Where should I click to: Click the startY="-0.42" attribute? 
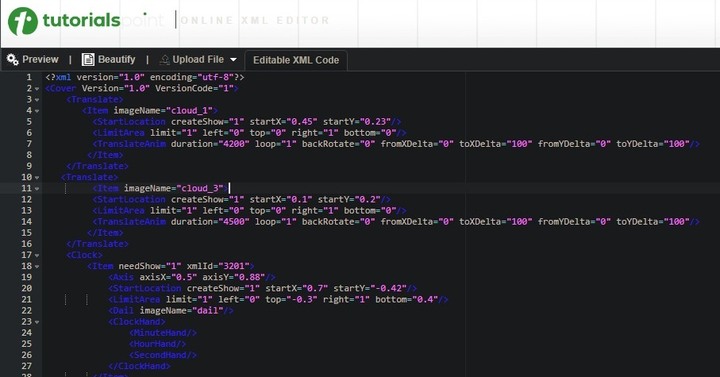(x=370, y=288)
